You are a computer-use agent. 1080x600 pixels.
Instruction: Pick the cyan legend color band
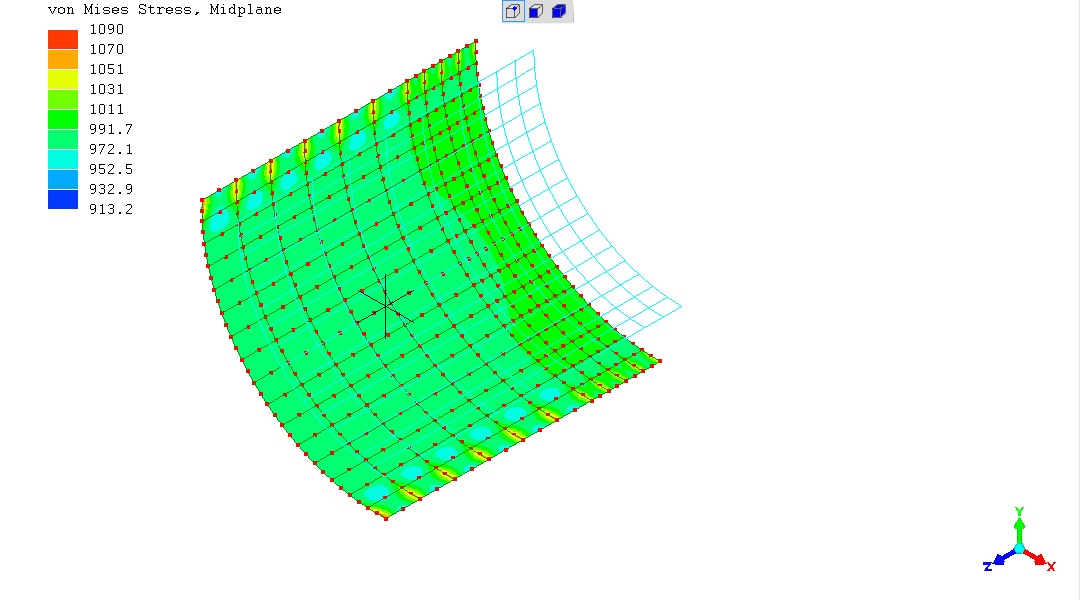click(x=63, y=159)
